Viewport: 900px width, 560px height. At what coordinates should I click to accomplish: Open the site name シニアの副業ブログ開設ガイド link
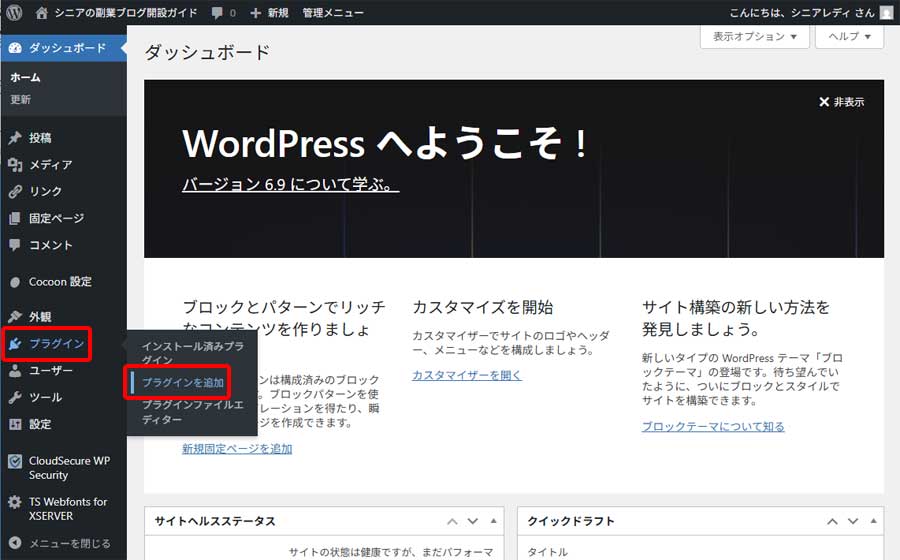(126, 13)
